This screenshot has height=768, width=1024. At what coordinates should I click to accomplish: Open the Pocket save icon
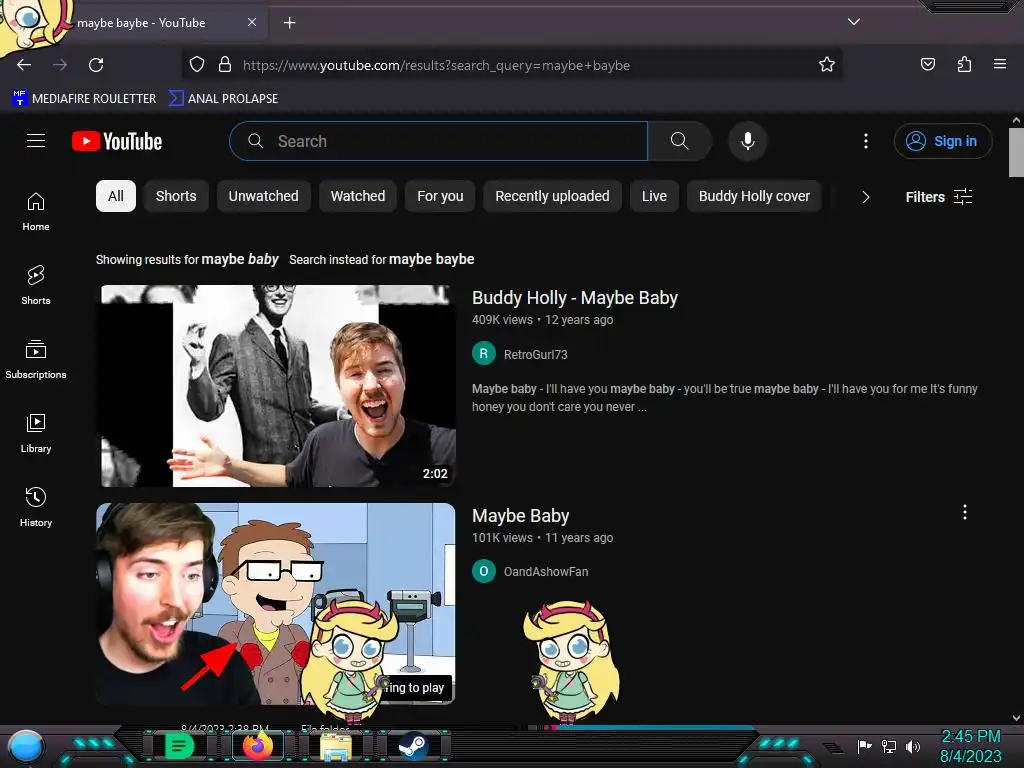(x=927, y=64)
